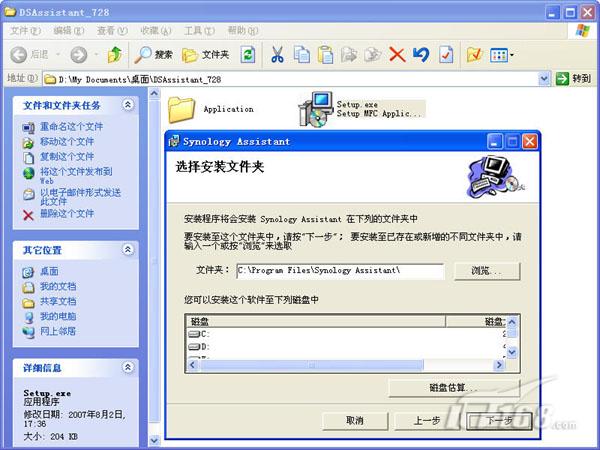This screenshot has height=450, width=600.
Task: Copy using the toolbar copy icon
Action: [x=302, y=55]
